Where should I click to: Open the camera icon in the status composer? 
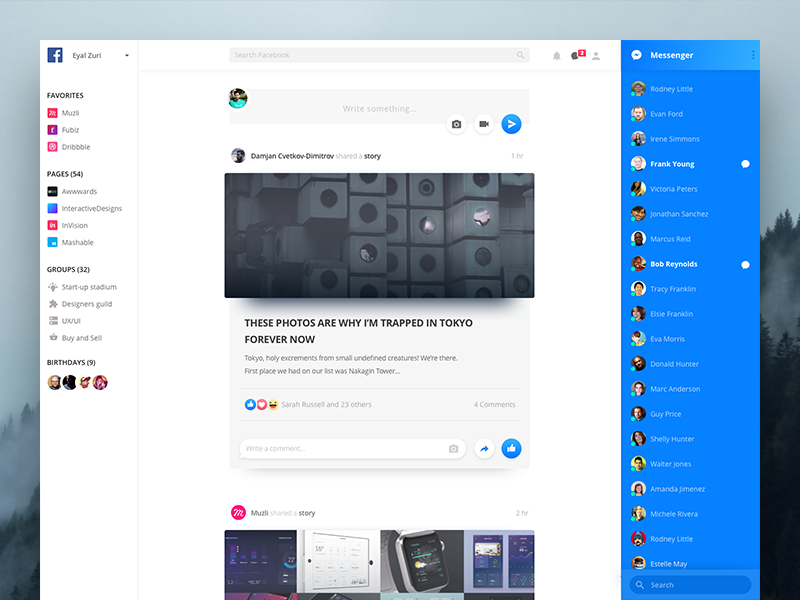tap(457, 124)
